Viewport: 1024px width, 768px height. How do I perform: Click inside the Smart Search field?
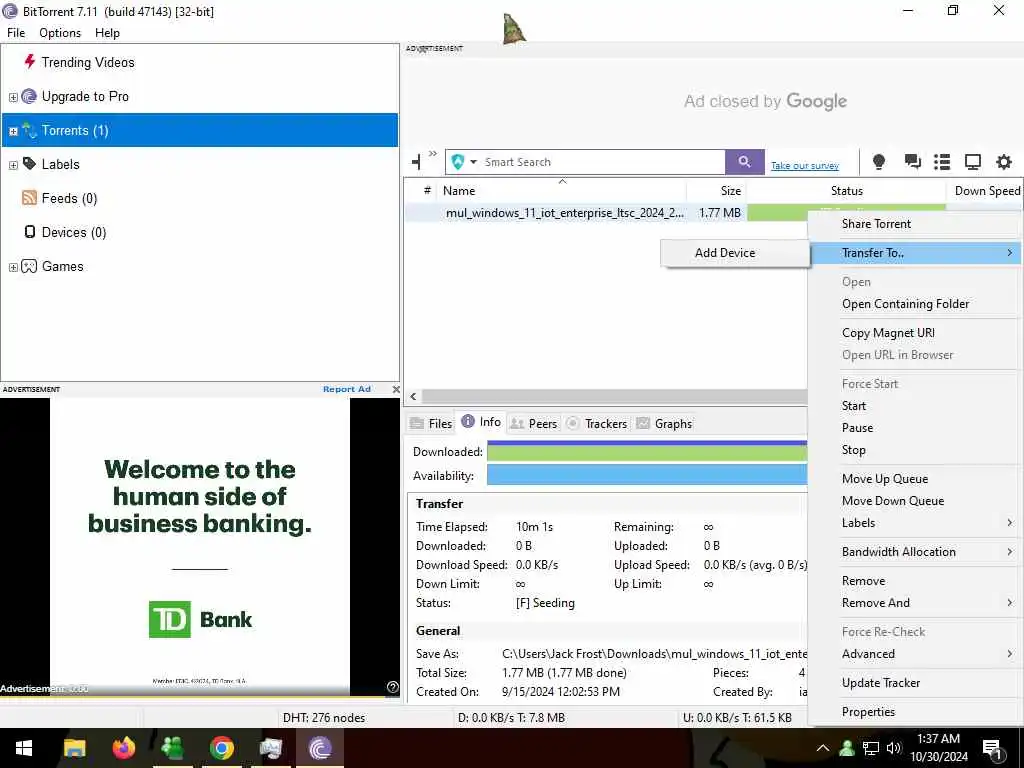pyautogui.click(x=601, y=161)
